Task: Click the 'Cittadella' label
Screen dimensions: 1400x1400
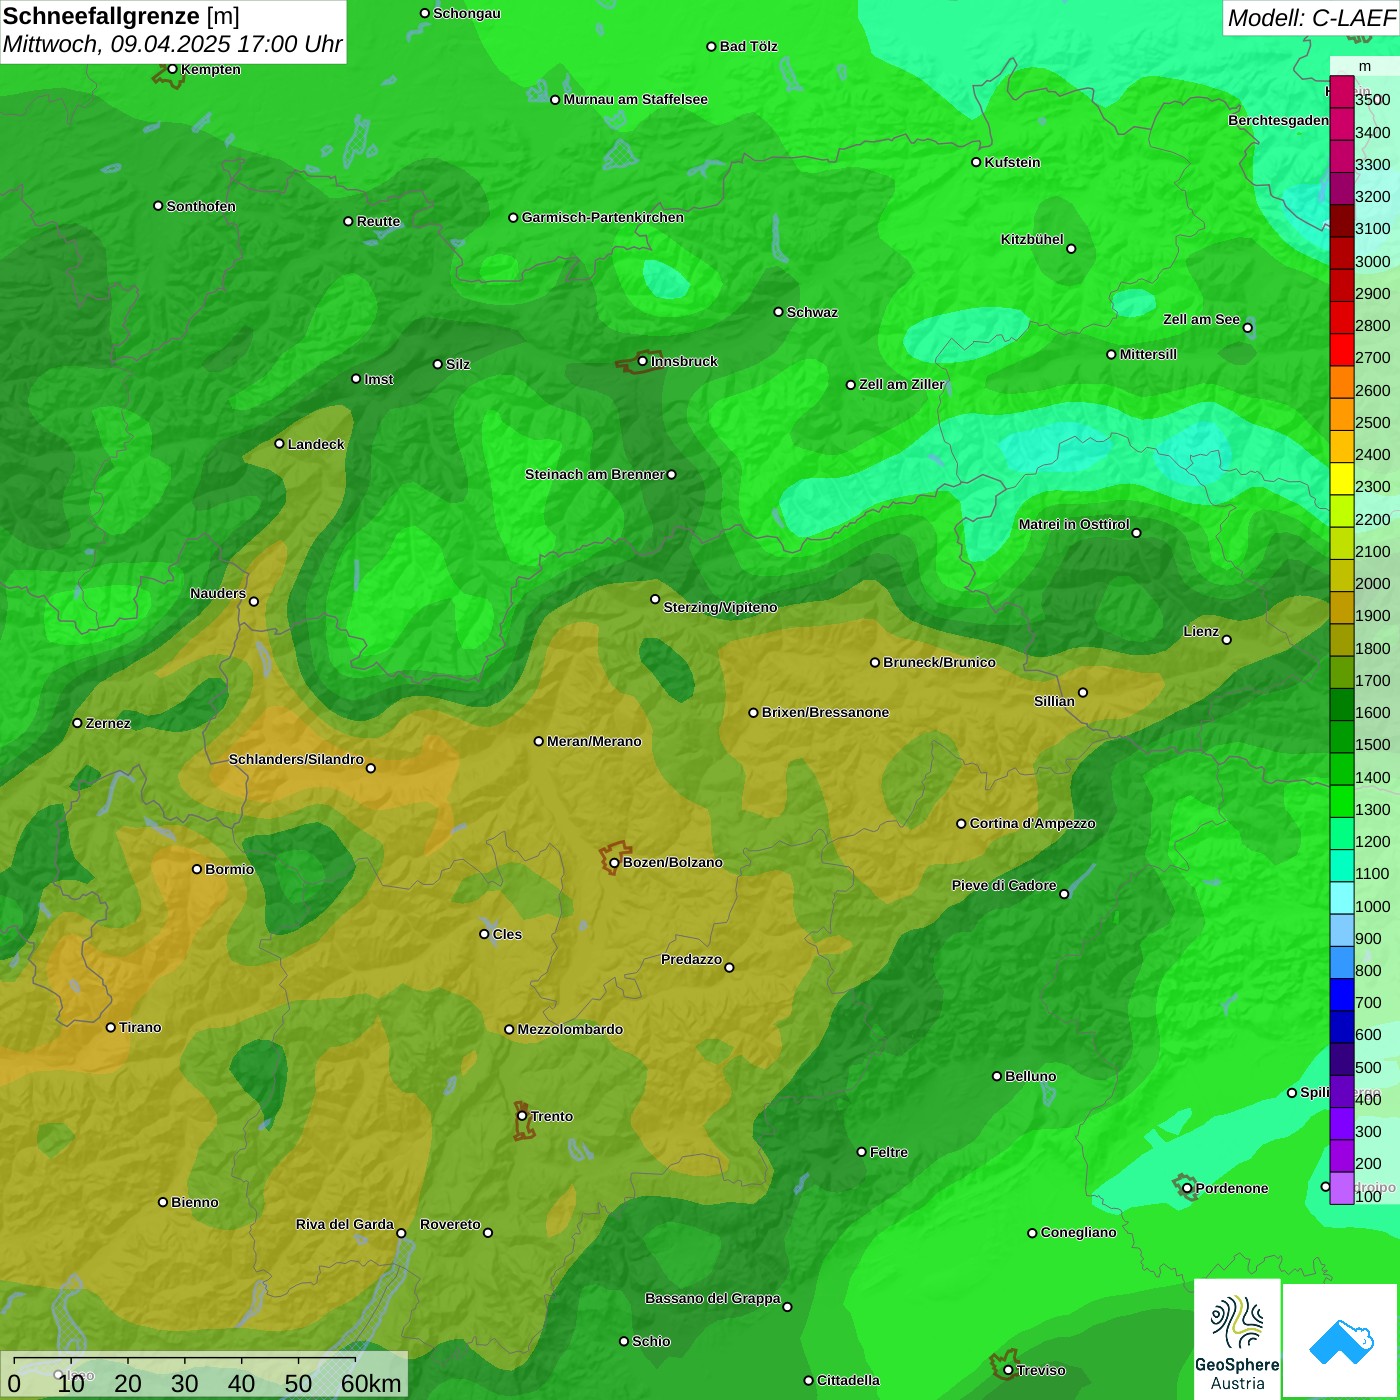Action: point(848,1380)
